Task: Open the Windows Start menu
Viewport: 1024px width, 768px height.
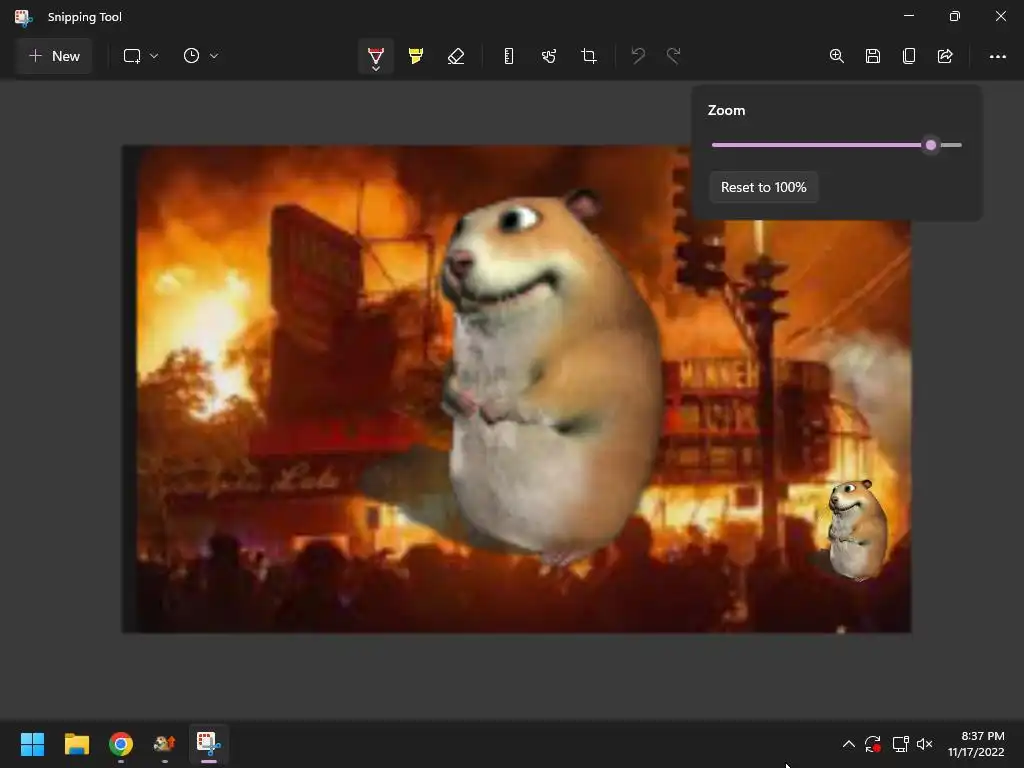Action: click(32, 744)
